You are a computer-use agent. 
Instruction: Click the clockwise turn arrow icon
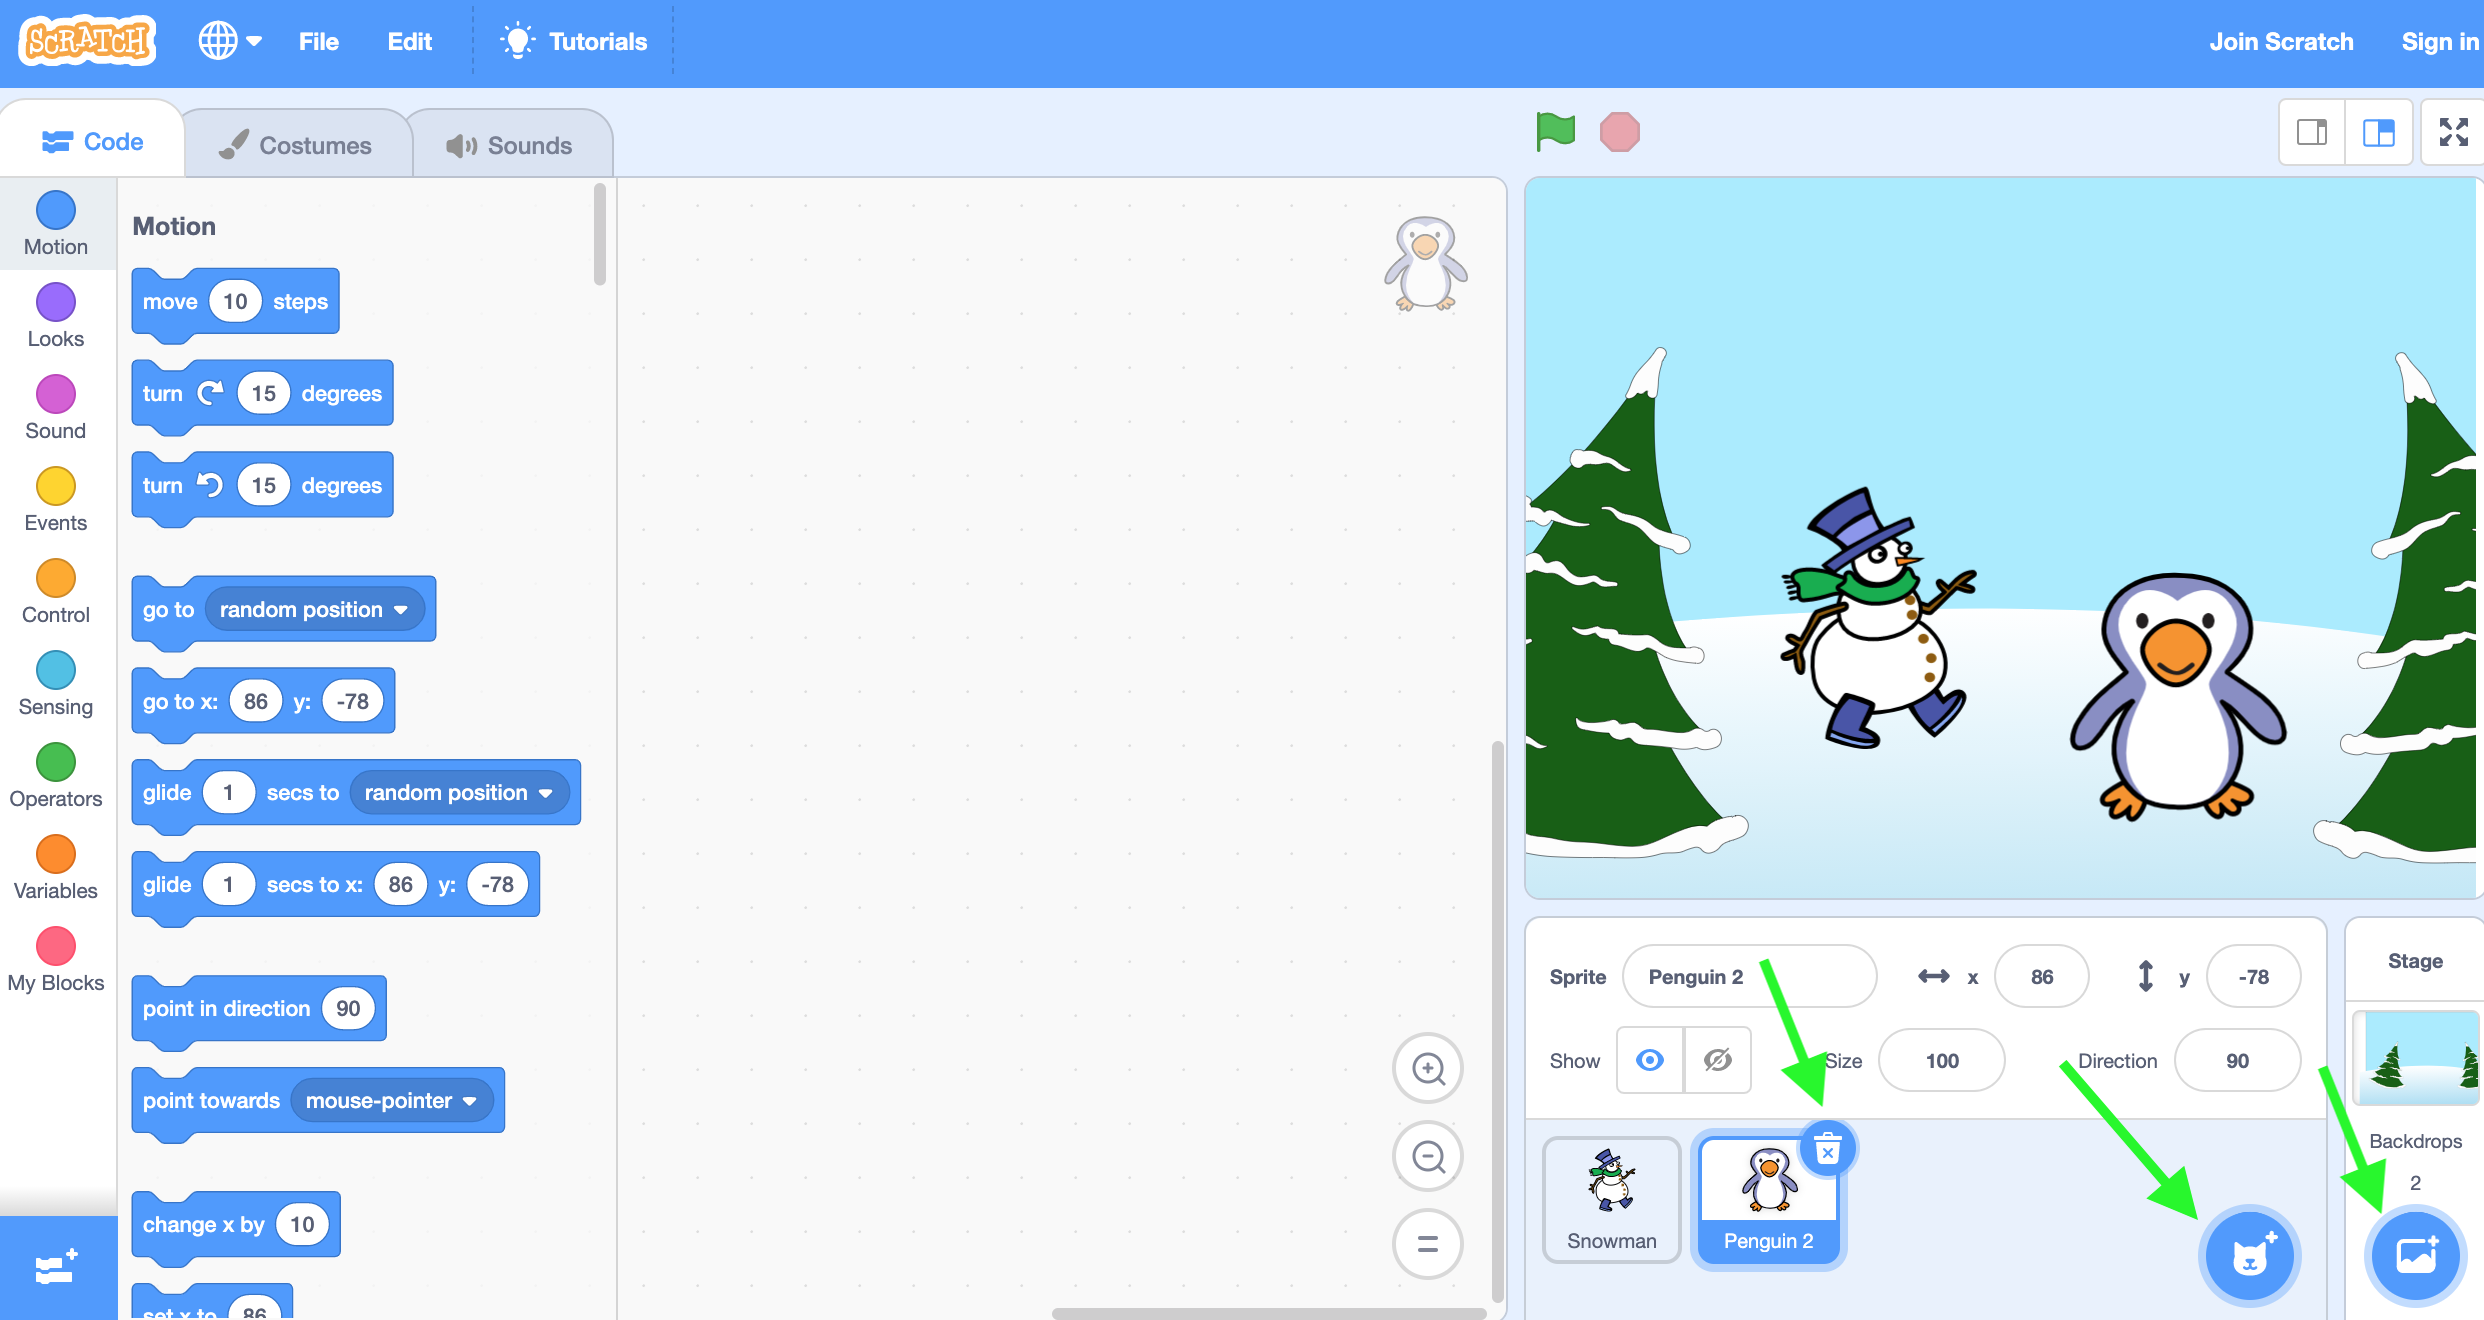pos(210,393)
